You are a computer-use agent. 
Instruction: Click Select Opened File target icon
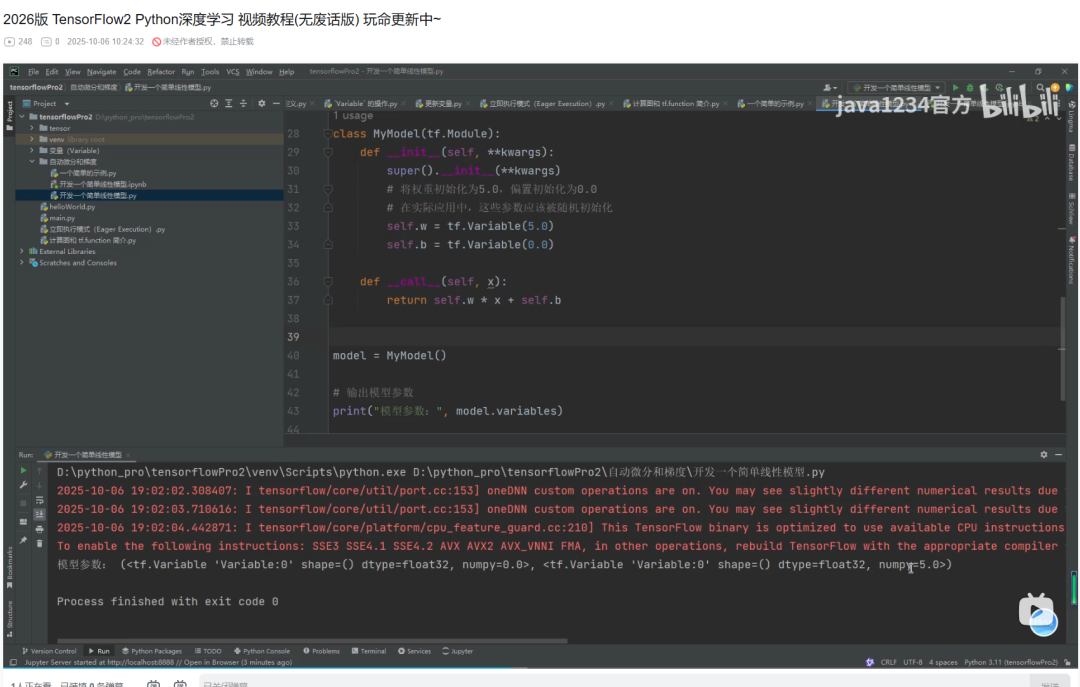[214, 103]
